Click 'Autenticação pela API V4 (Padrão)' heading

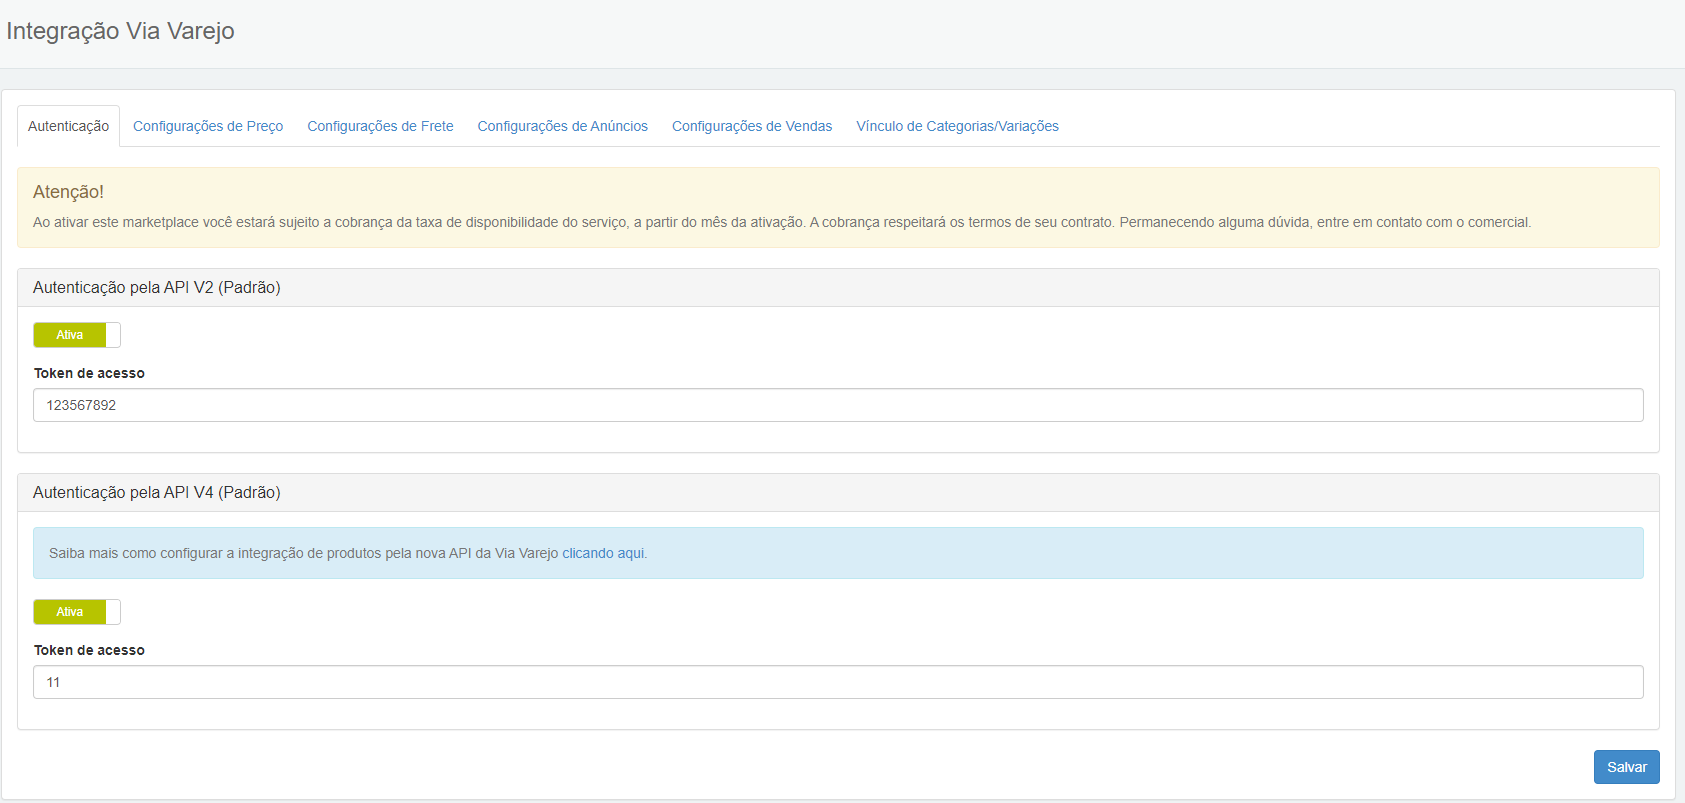click(x=157, y=492)
